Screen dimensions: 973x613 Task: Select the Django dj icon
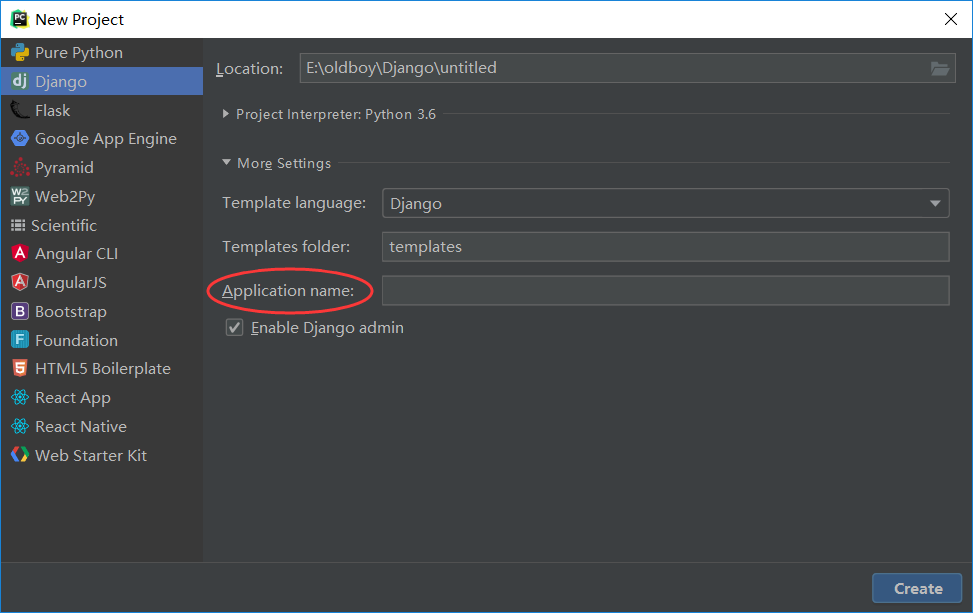[20, 81]
